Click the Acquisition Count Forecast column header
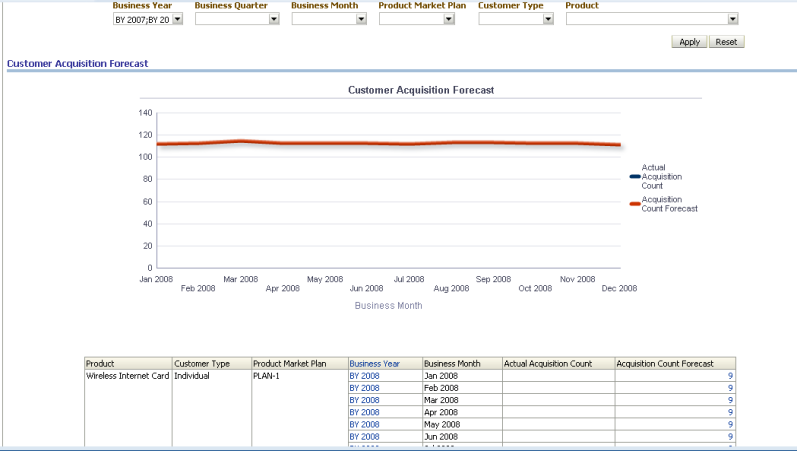Screen dimensions: 797x451 675,364
